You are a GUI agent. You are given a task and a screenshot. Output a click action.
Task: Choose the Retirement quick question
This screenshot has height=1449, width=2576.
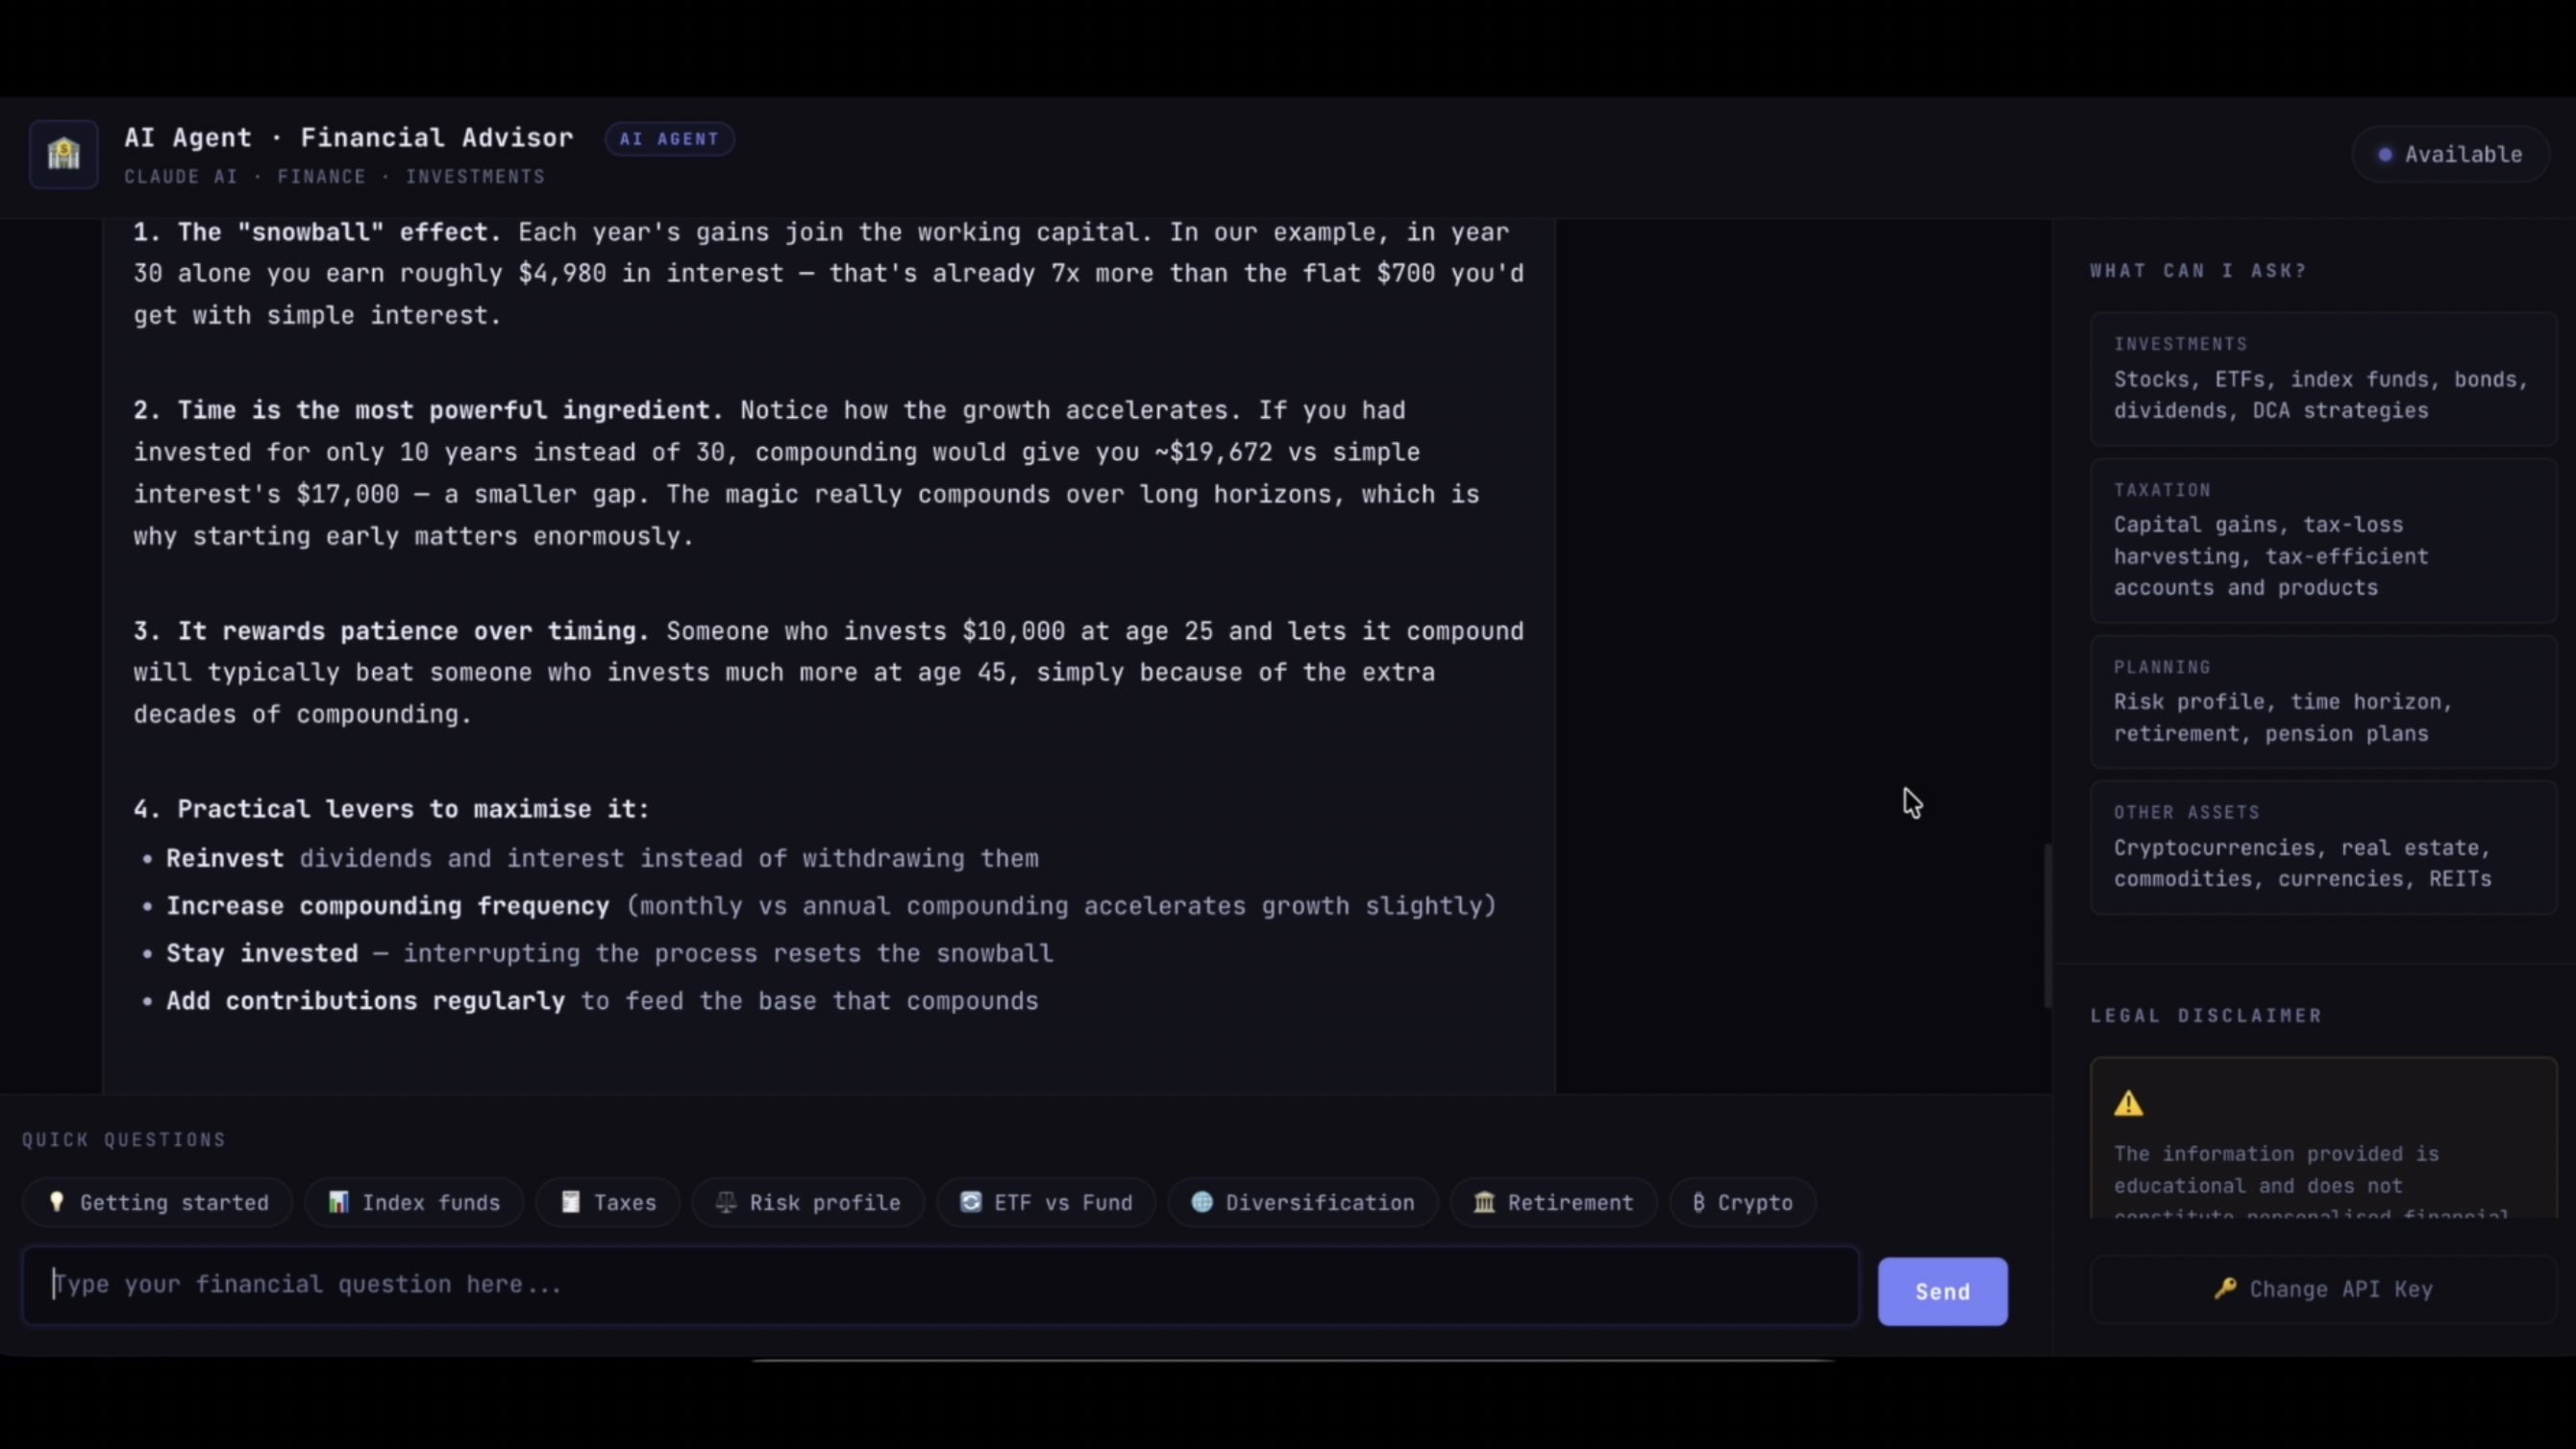click(1553, 1202)
